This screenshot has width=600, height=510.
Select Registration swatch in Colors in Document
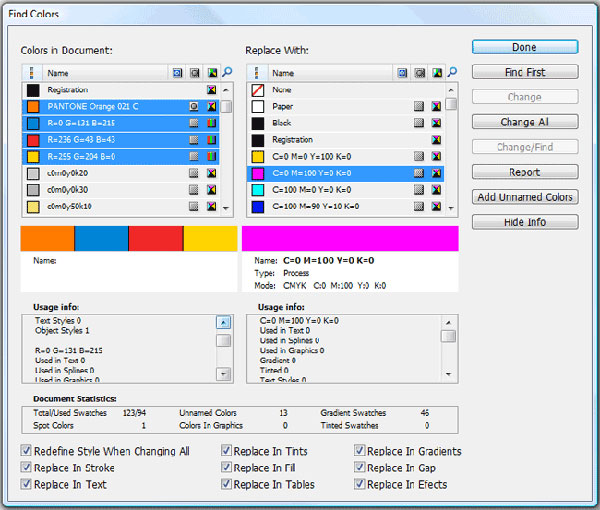click(x=33, y=90)
